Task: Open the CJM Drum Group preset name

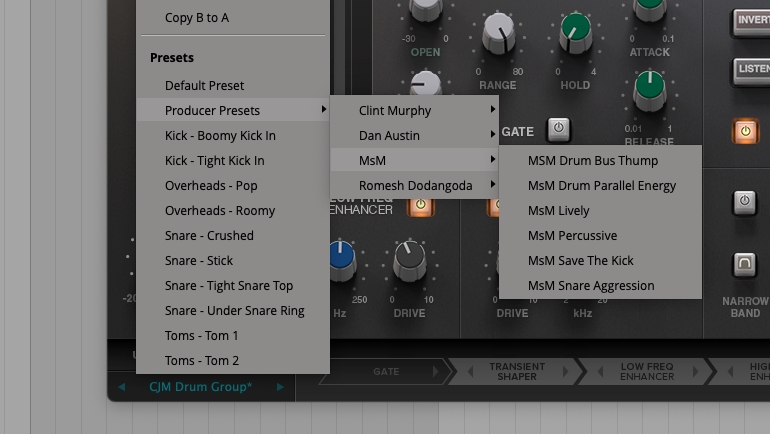Action: click(x=200, y=387)
